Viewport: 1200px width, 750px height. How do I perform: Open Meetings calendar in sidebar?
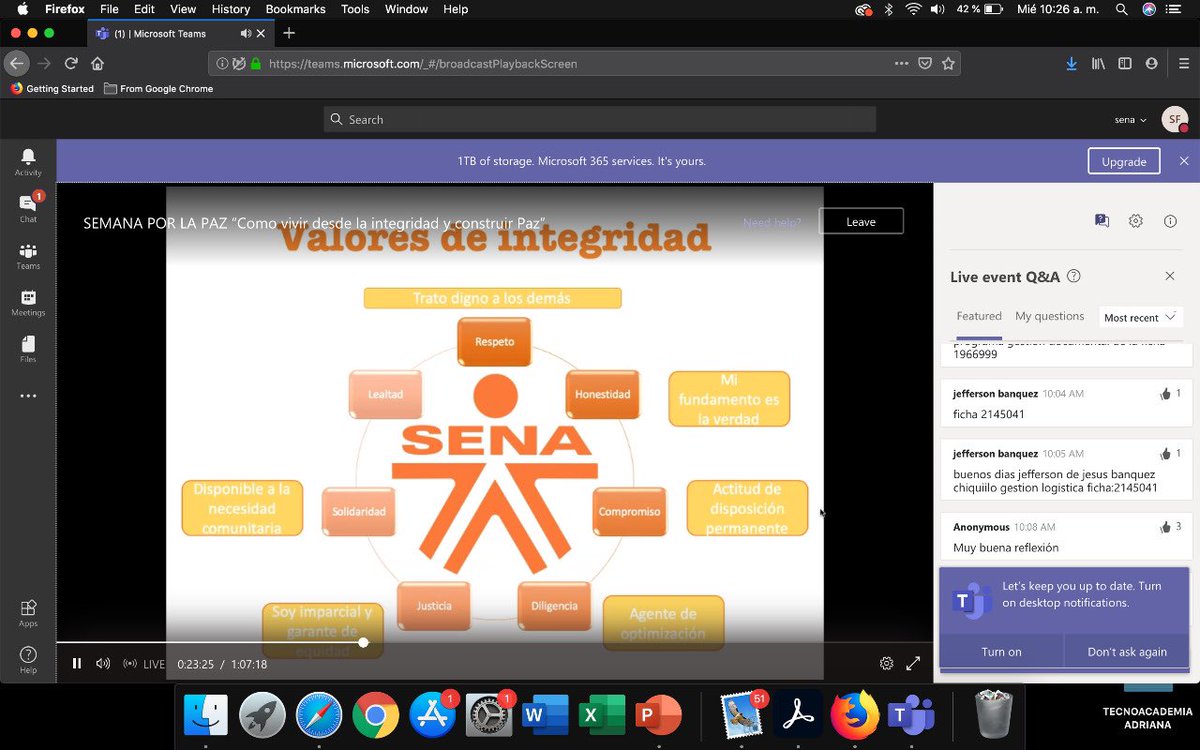(x=28, y=303)
